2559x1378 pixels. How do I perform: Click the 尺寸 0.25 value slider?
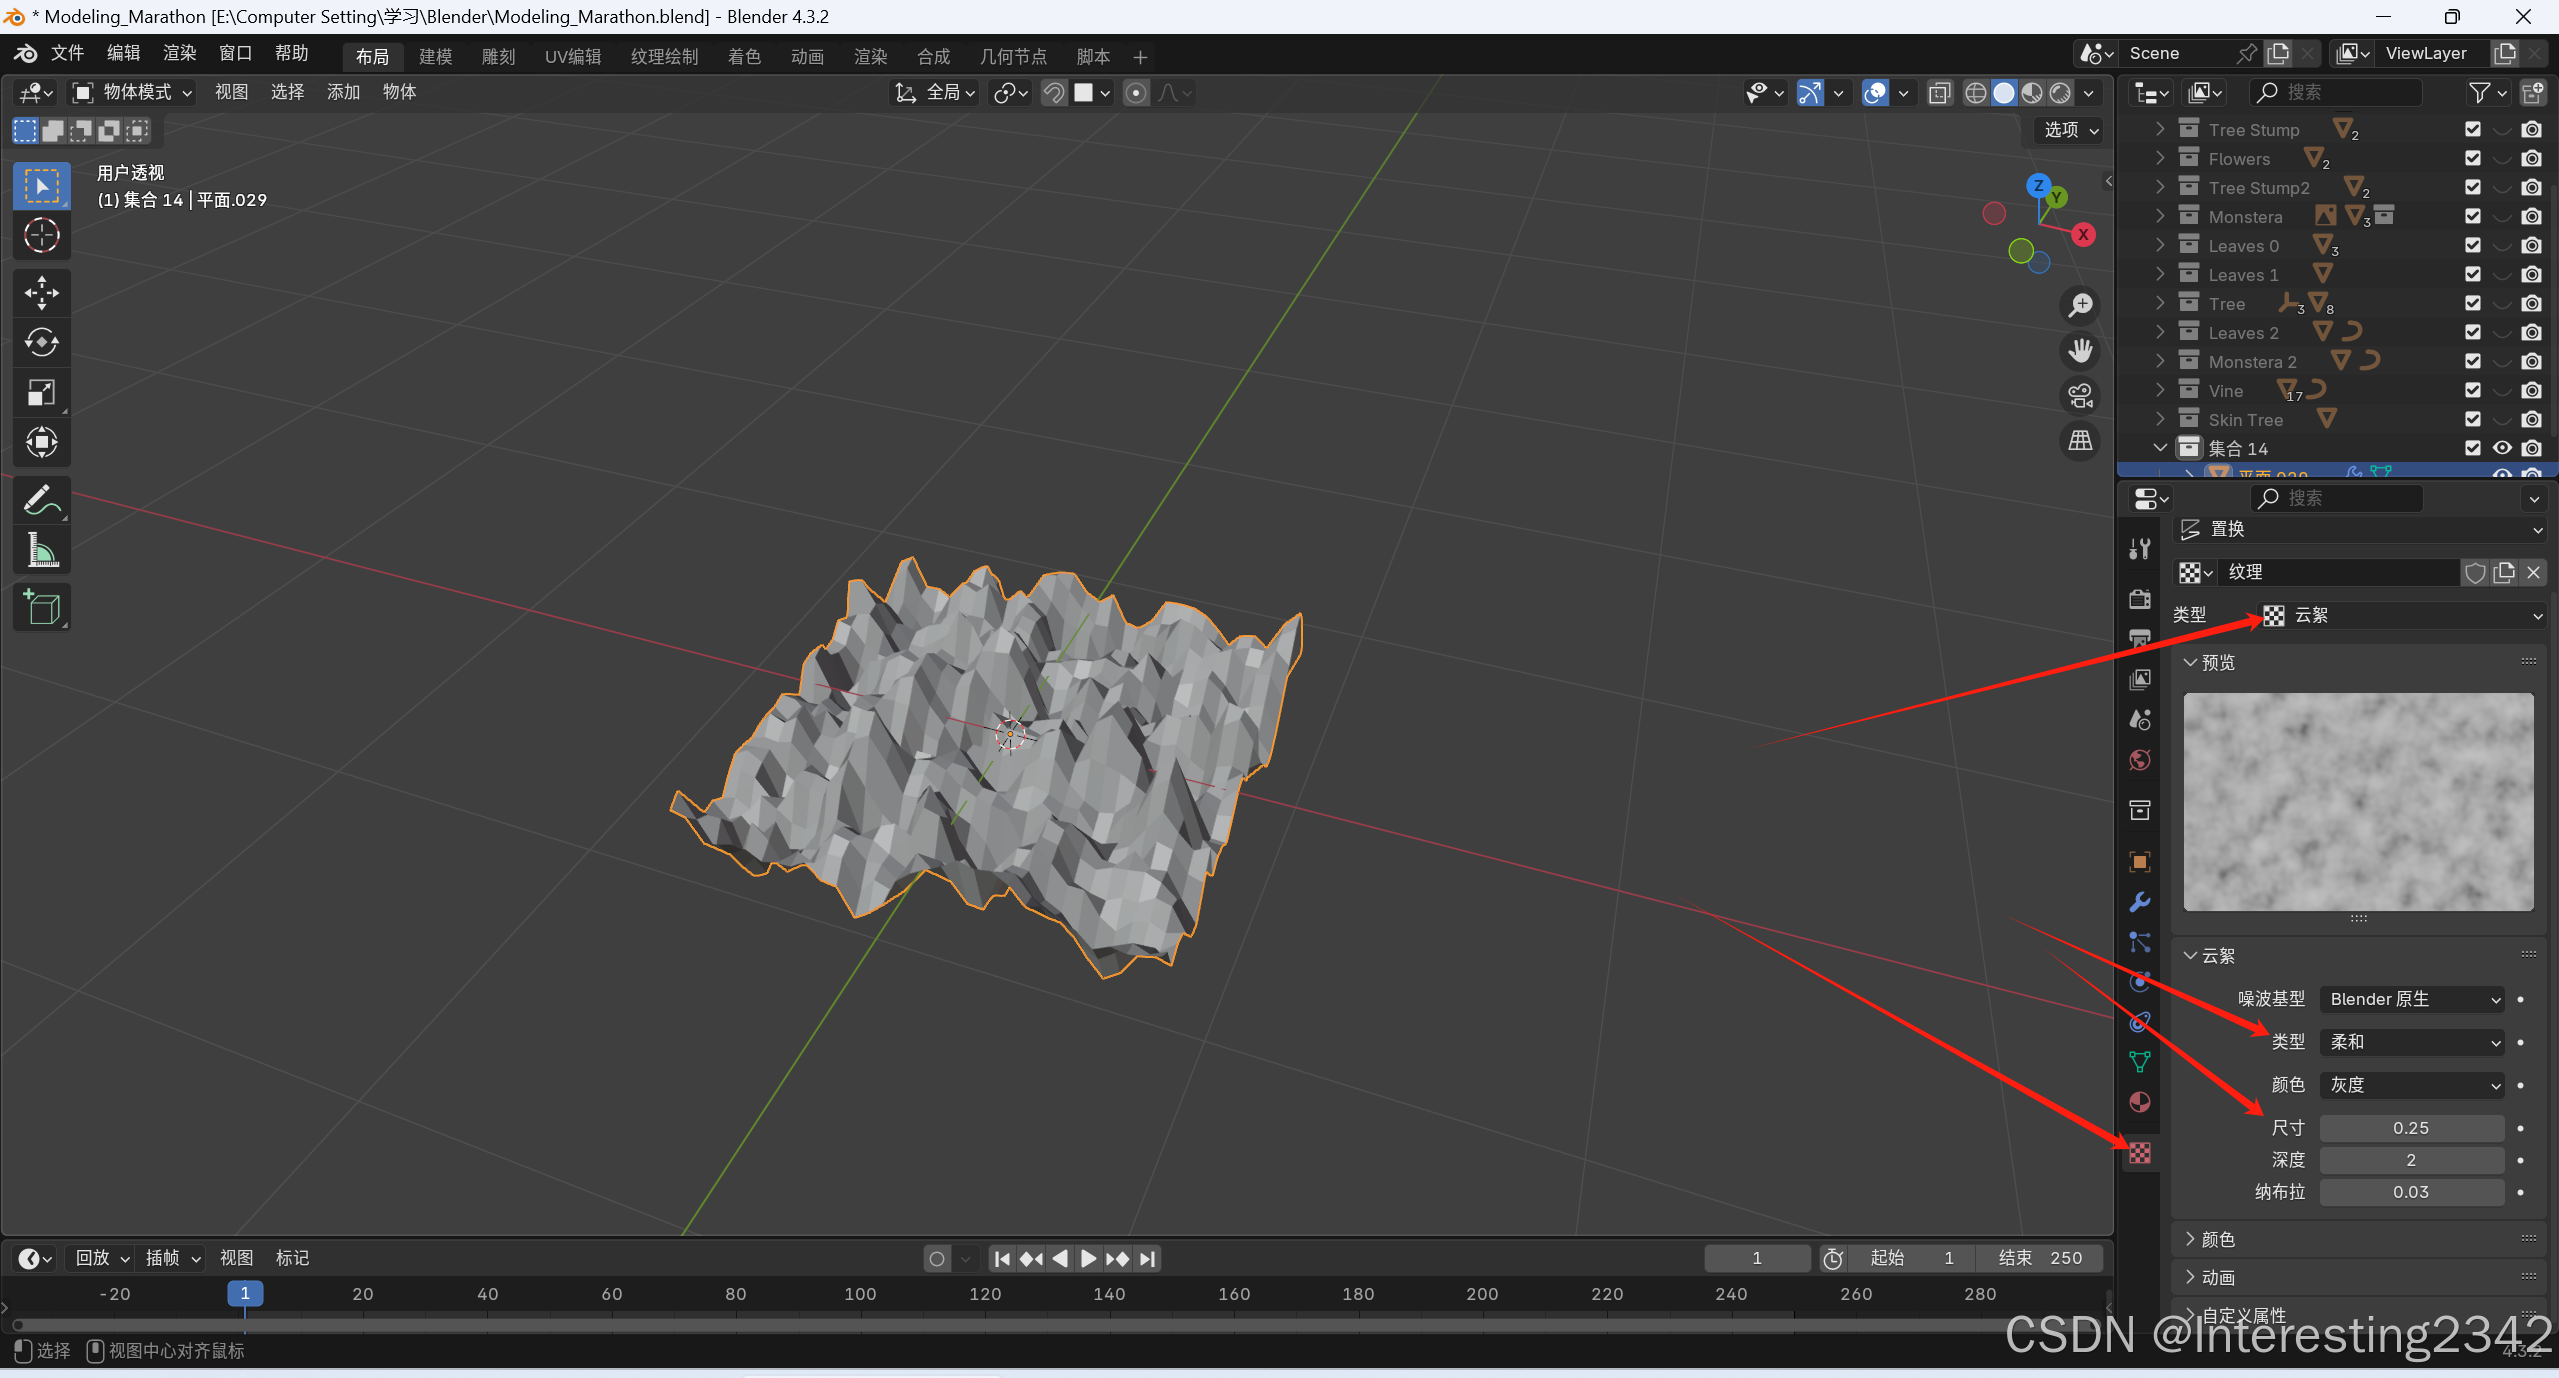click(2411, 1128)
